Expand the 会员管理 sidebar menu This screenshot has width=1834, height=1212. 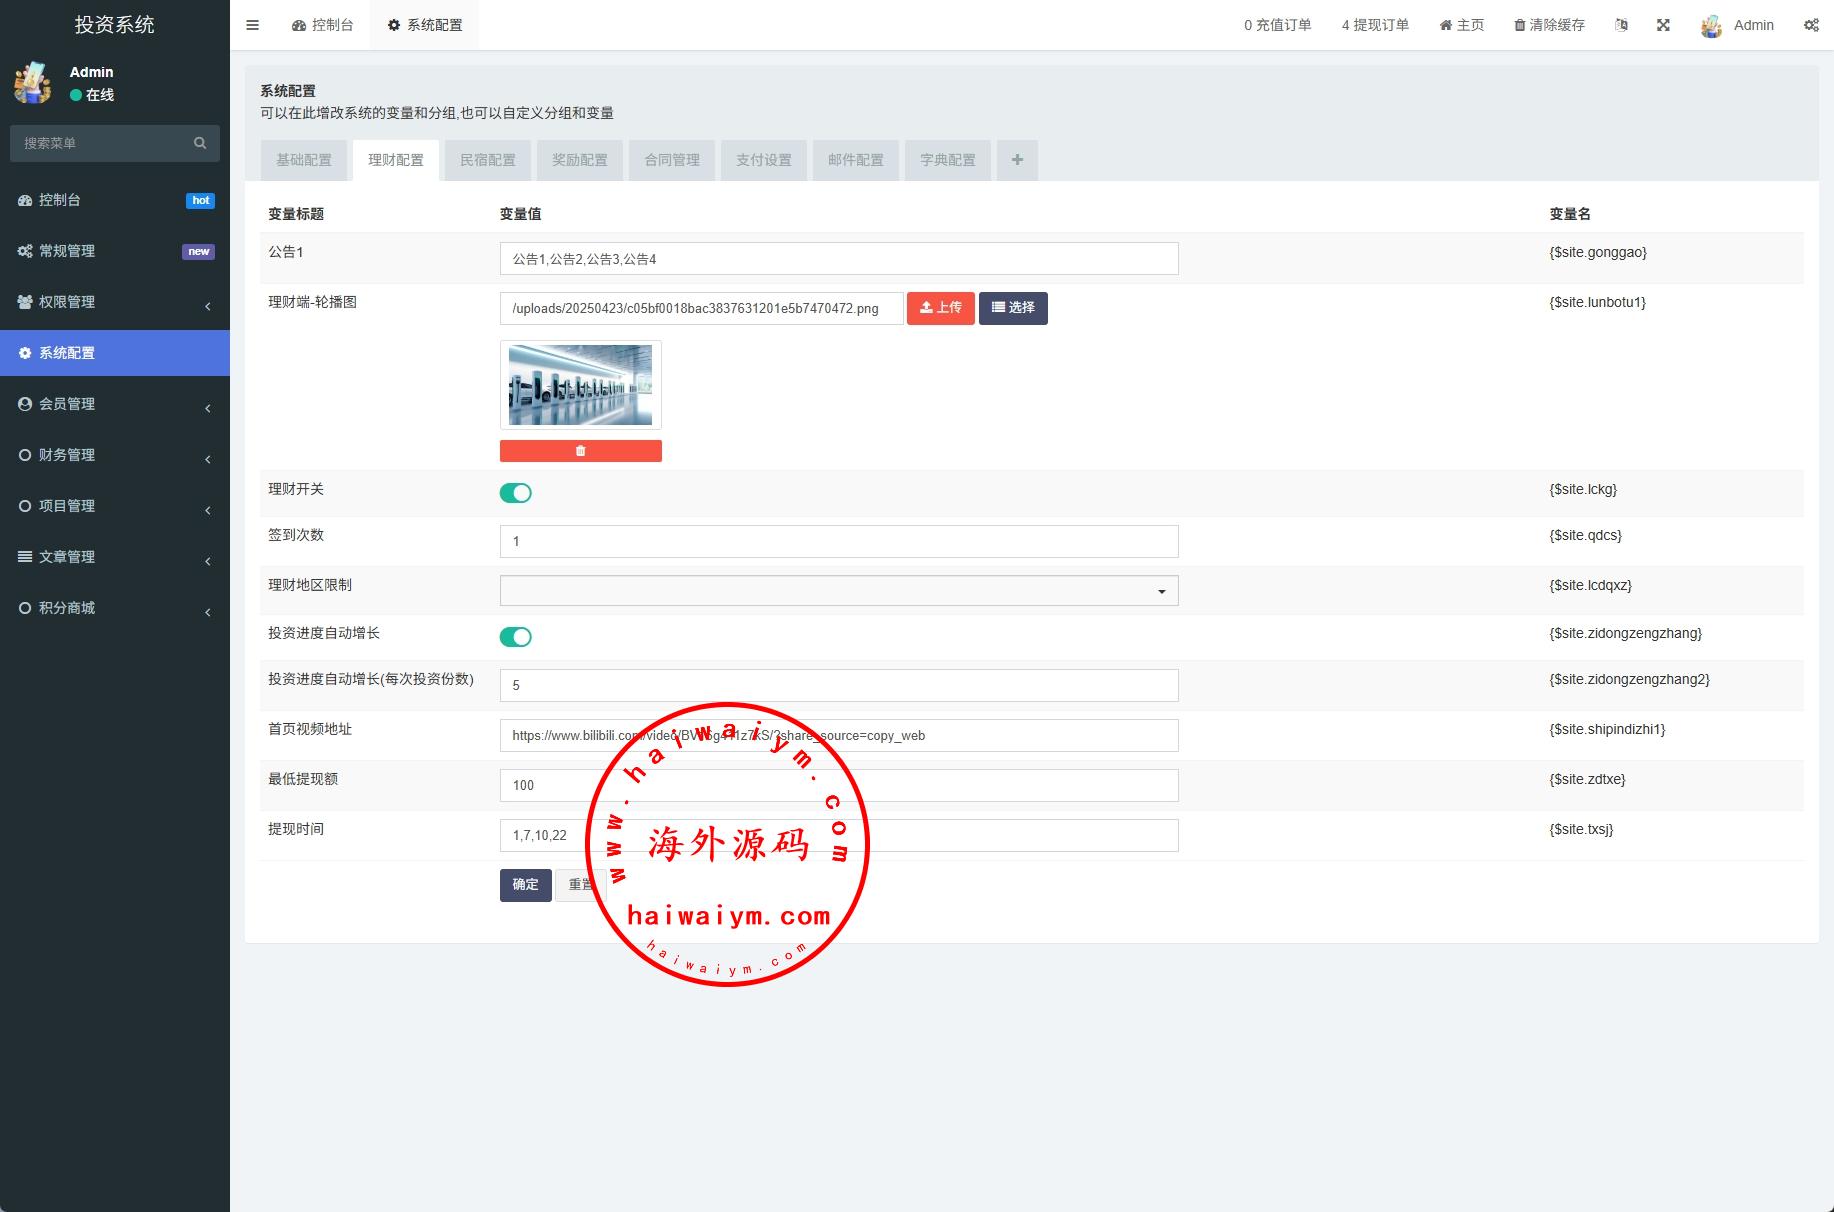[x=114, y=404]
